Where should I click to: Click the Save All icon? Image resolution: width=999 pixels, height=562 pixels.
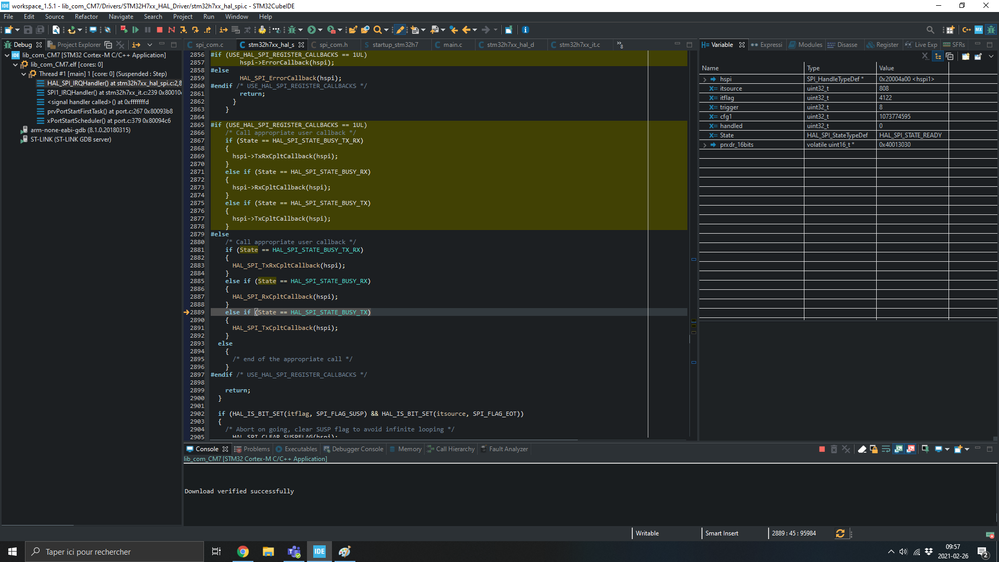pos(40,30)
